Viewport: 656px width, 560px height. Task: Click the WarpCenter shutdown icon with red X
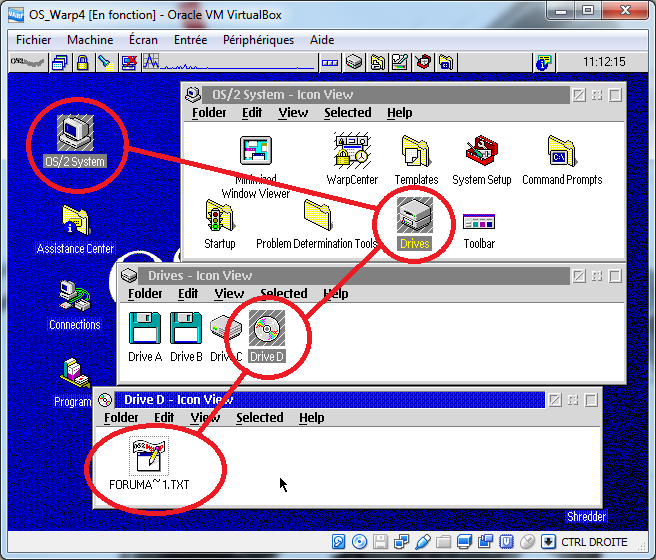[x=129, y=62]
